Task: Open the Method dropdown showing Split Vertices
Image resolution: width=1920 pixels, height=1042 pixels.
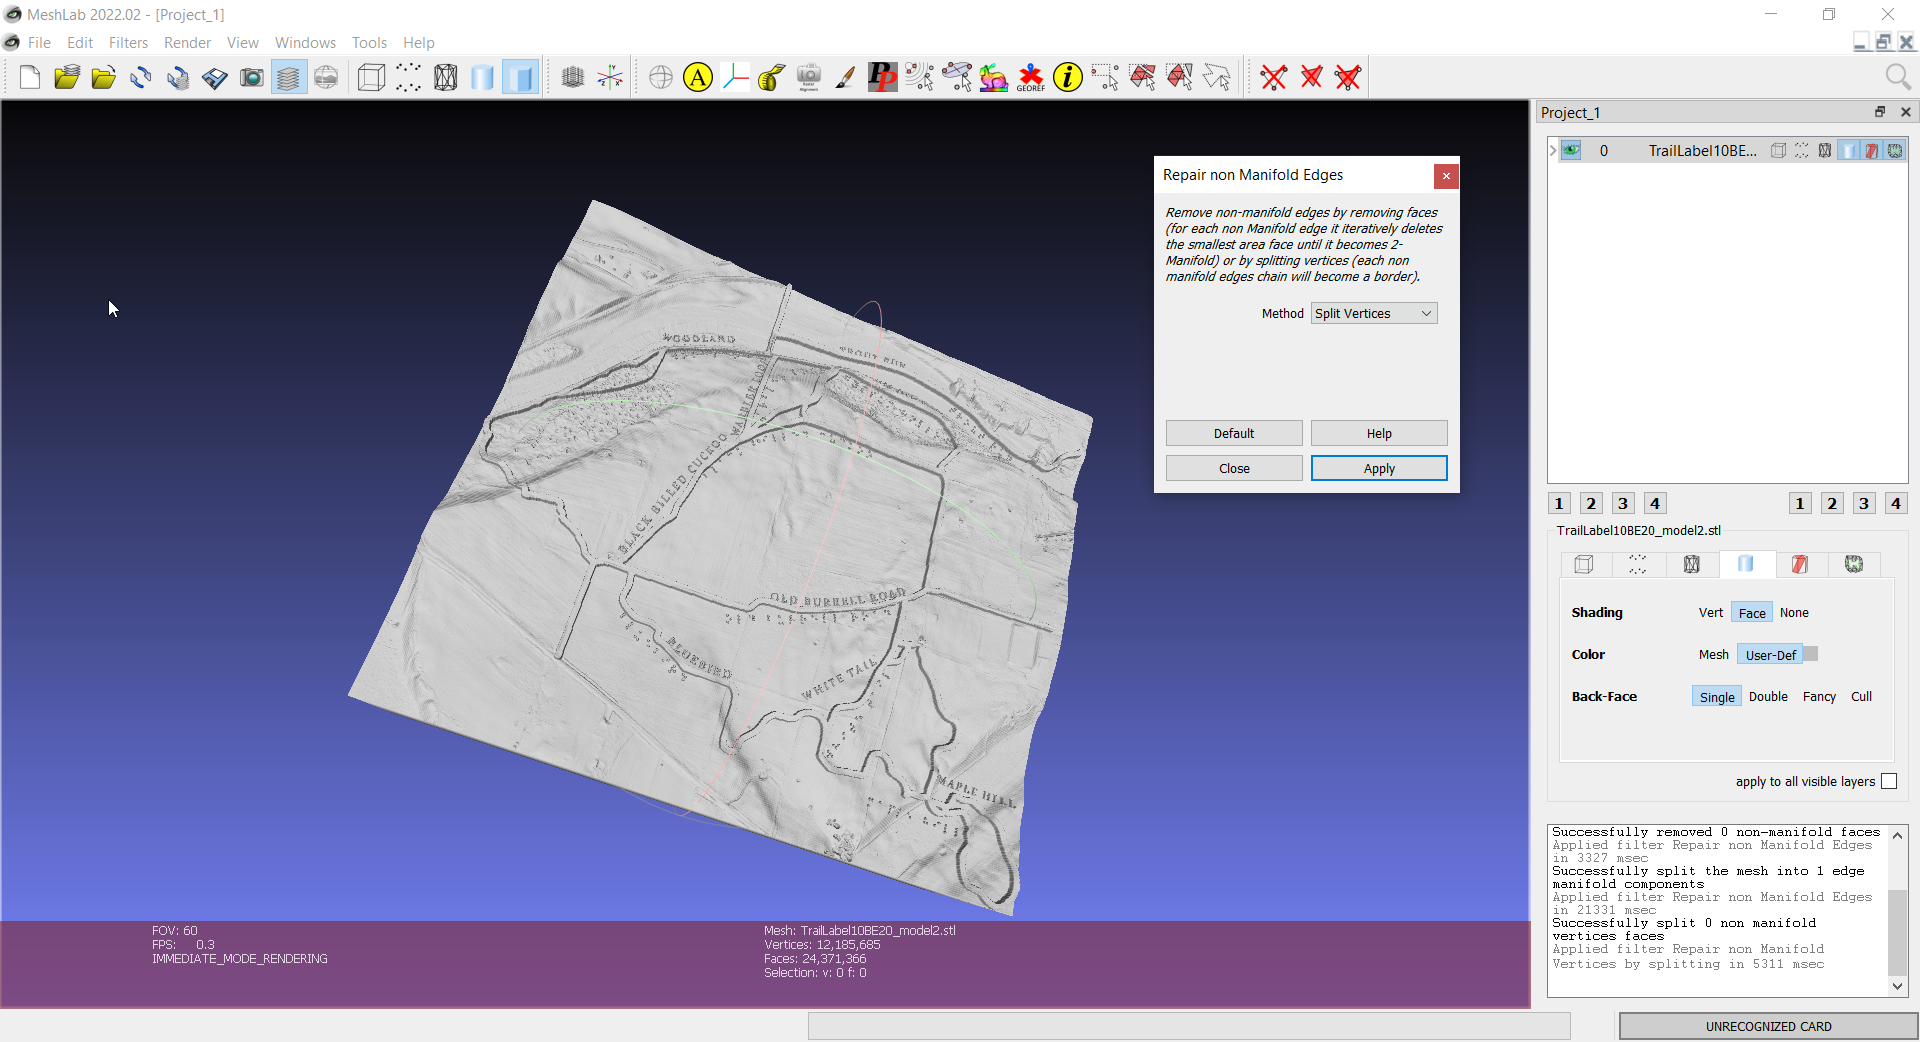Action: pos(1374,314)
